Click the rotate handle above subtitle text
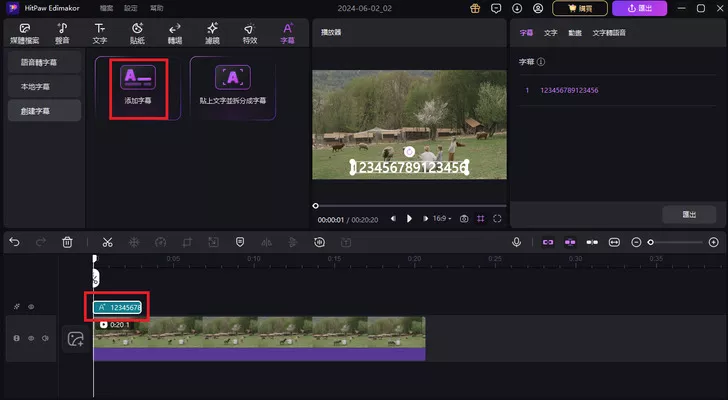The height and width of the screenshot is (400, 728). coord(409,152)
